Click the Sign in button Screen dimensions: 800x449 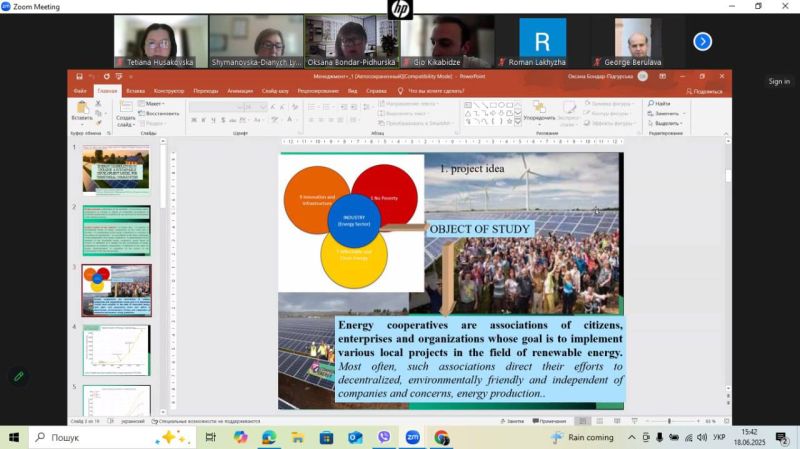[x=778, y=82]
